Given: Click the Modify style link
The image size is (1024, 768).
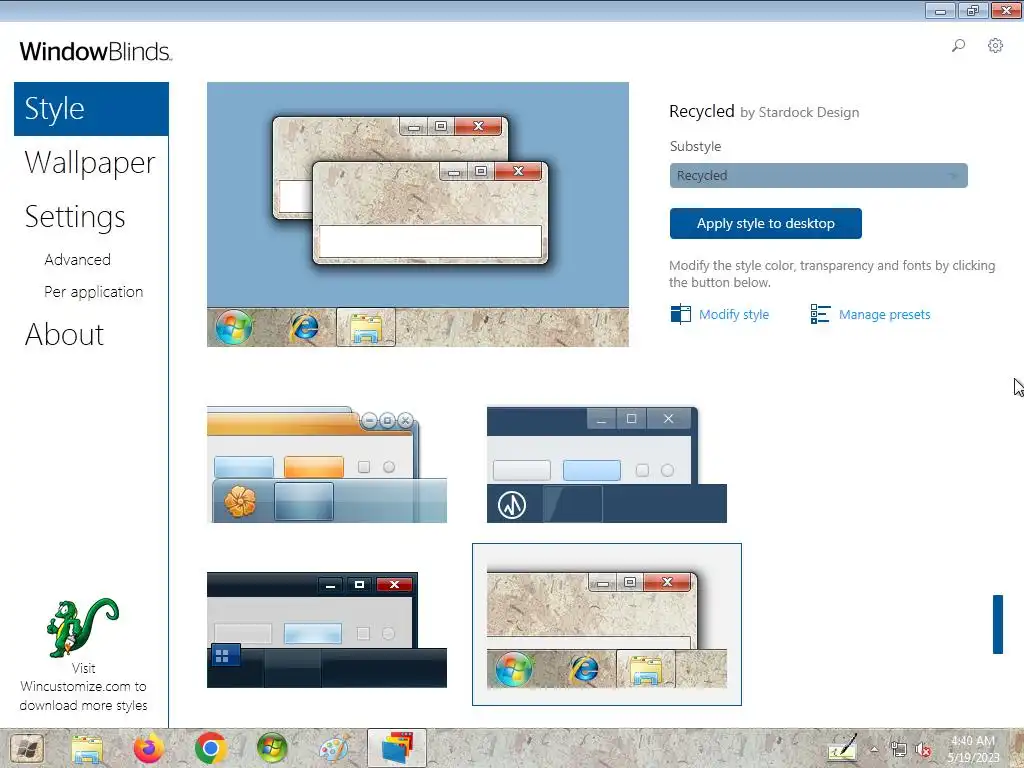Looking at the screenshot, I should (x=734, y=315).
